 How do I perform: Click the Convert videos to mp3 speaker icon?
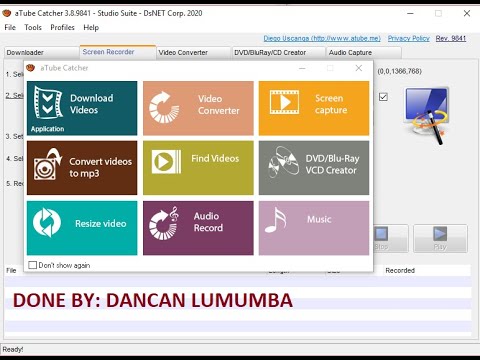point(48,164)
